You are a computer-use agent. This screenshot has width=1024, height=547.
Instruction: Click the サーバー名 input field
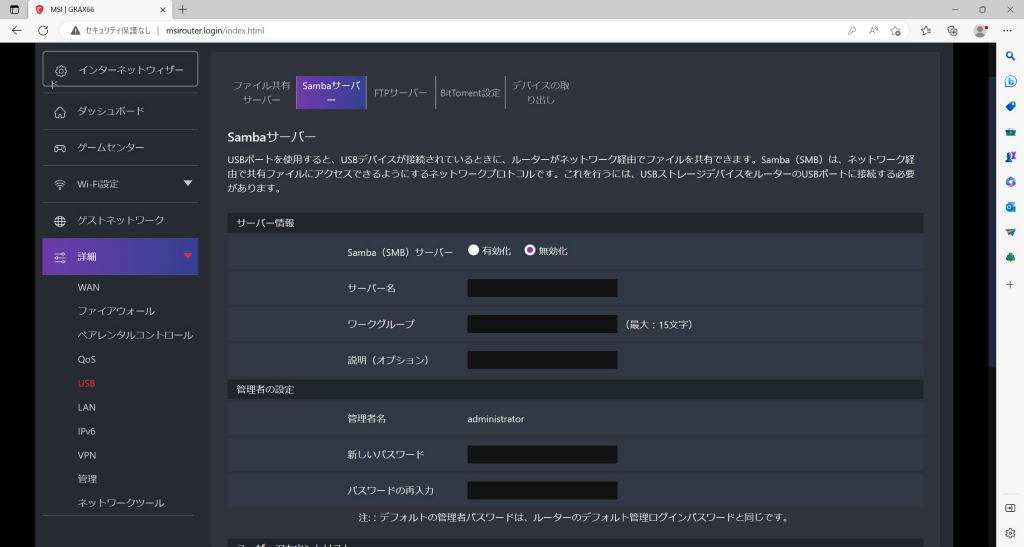click(x=542, y=288)
